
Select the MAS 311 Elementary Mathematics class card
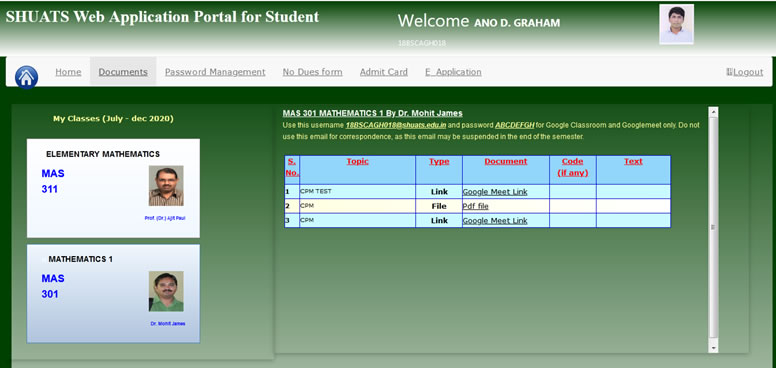(113, 188)
